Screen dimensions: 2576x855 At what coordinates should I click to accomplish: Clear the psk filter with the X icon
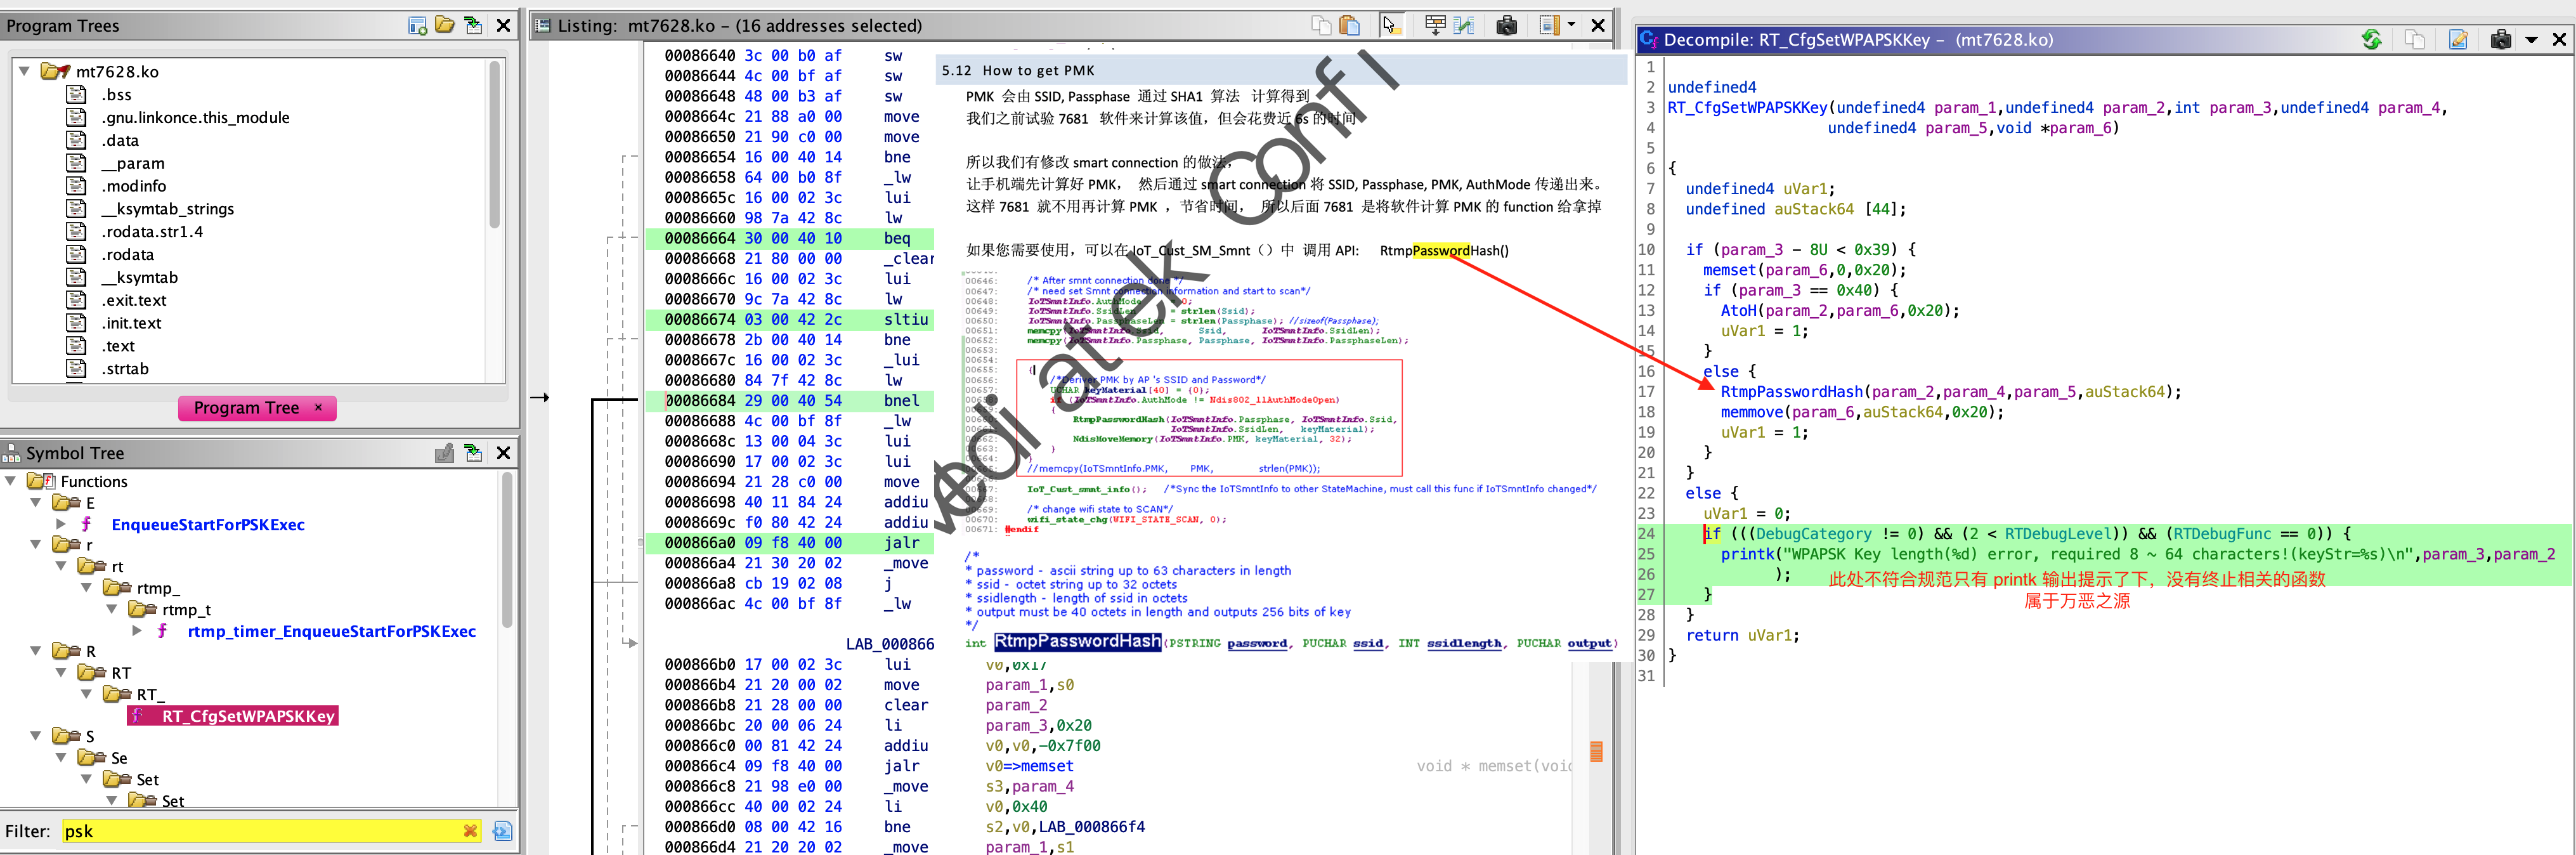tap(470, 831)
